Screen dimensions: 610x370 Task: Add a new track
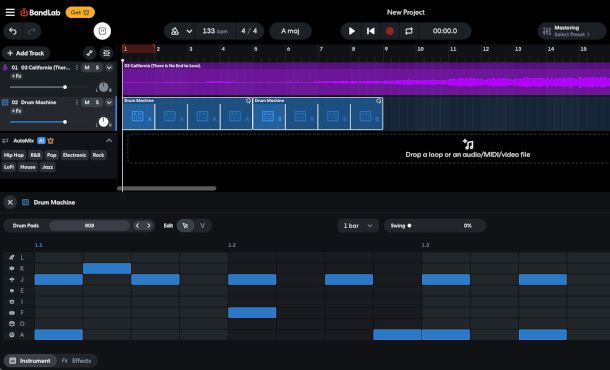click(x=26, y=53)
